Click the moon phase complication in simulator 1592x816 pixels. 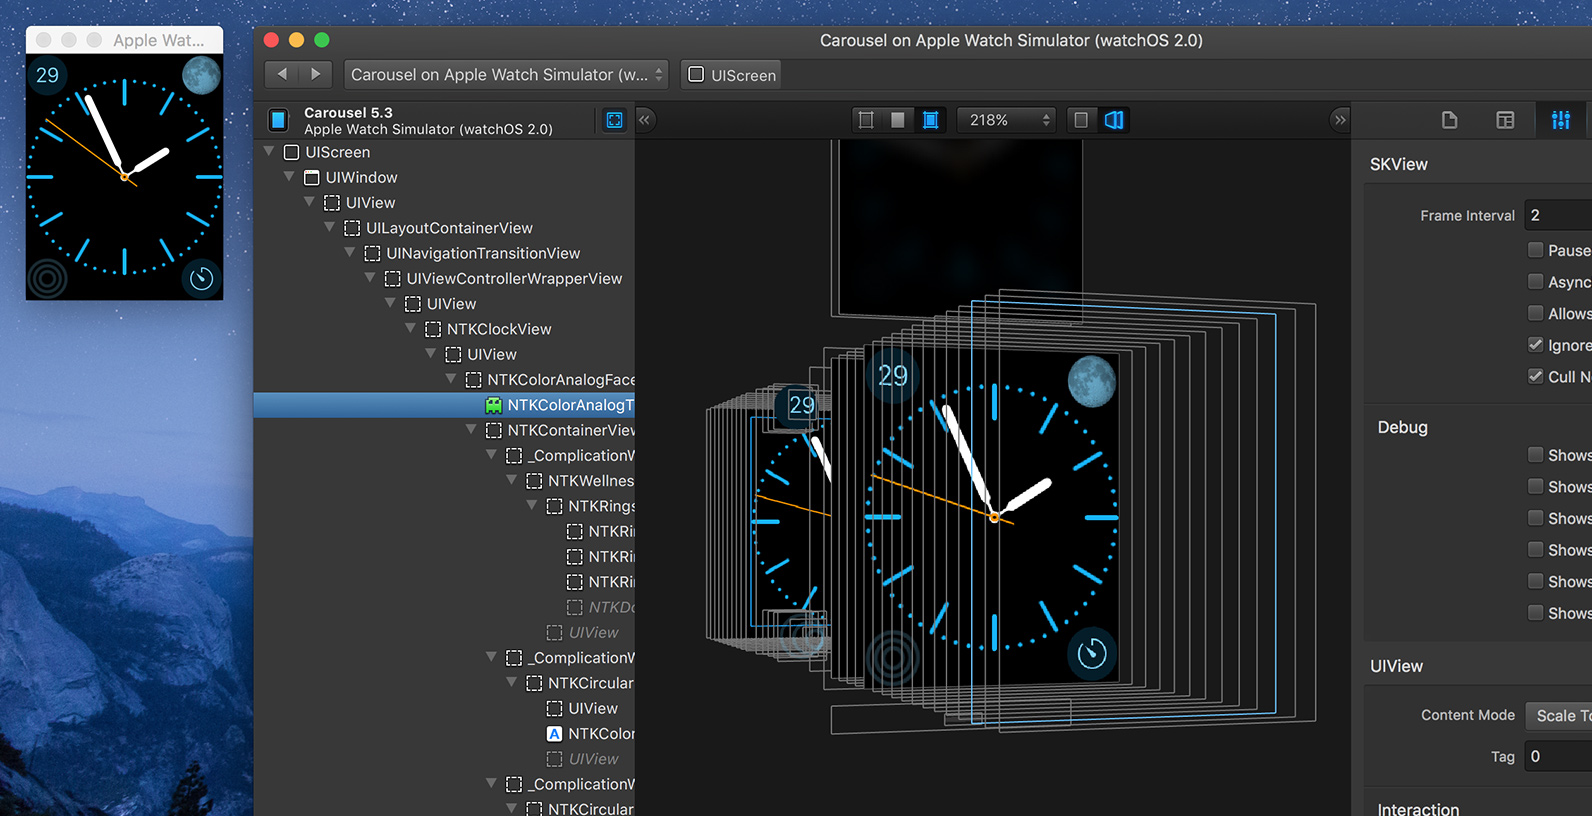point(201,76)
